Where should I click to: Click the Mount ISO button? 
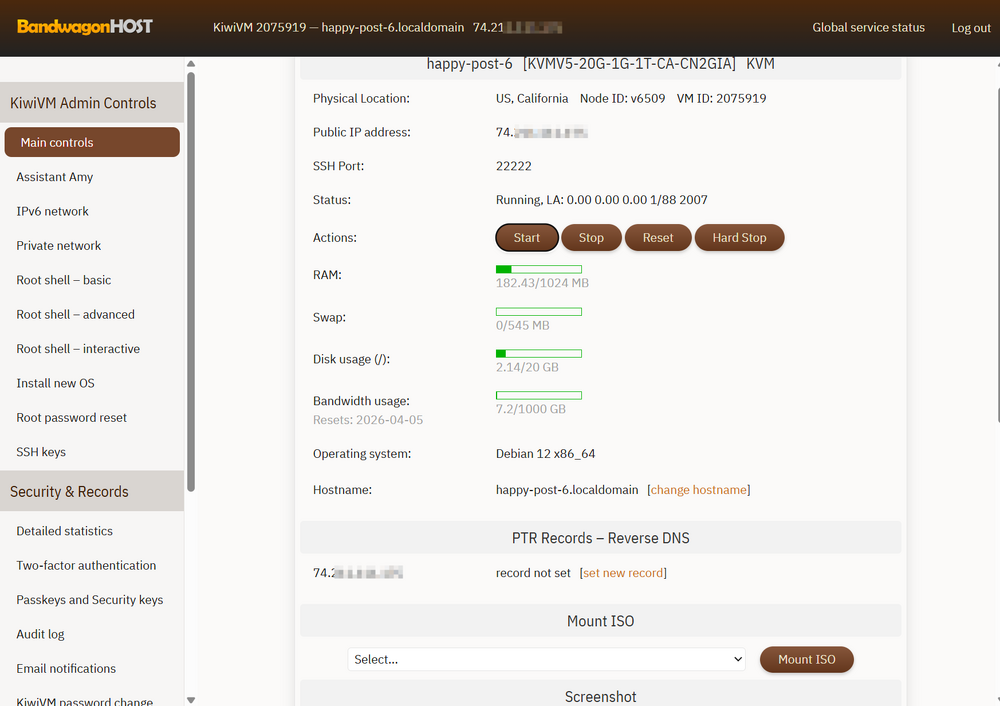[x=806, y=660]
